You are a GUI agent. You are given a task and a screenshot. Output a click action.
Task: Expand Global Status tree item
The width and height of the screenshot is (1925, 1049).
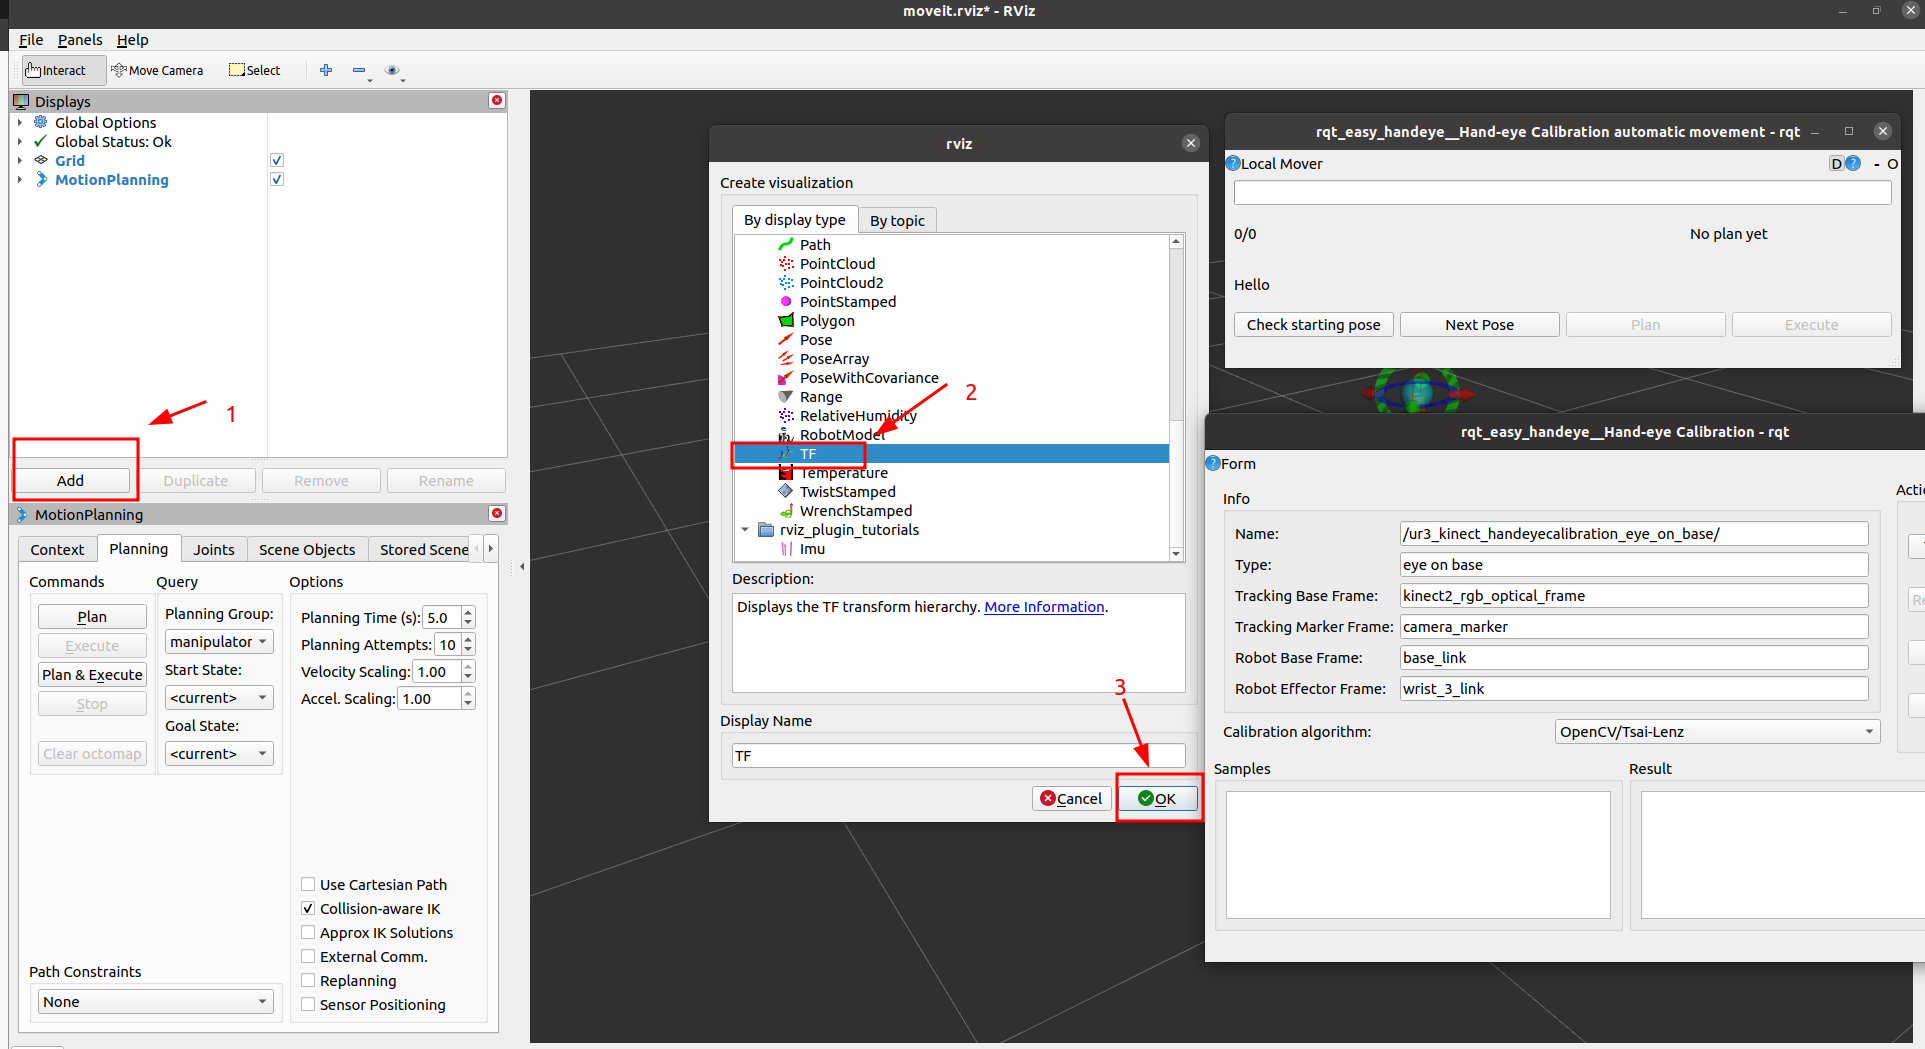(x=20, y=141)
